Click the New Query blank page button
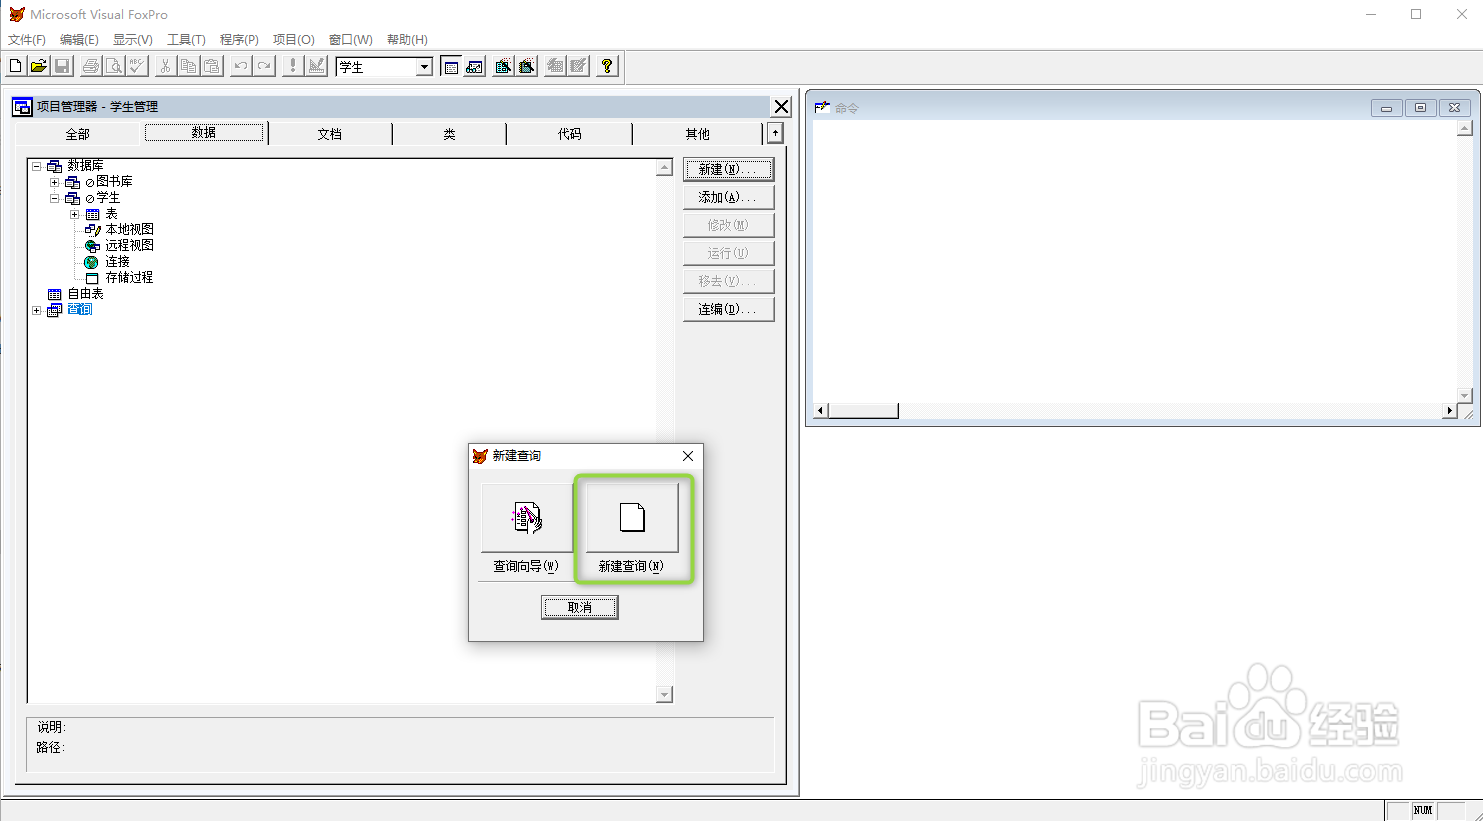 (632, 518)
